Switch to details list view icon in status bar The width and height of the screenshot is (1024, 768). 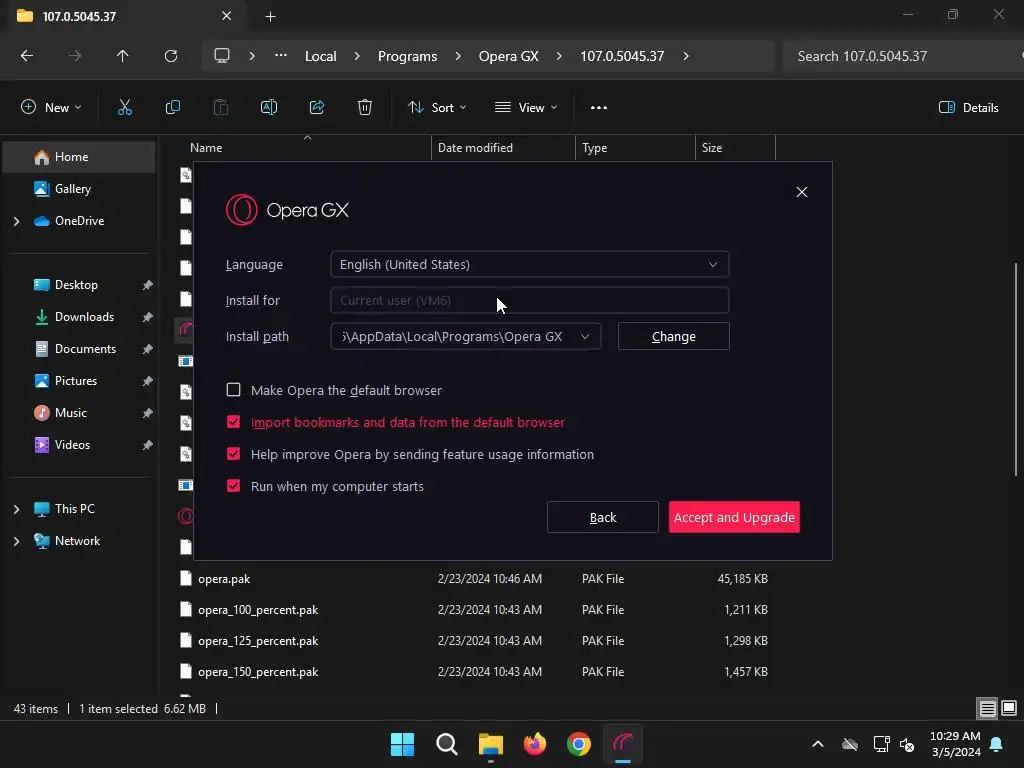(987, 709)
